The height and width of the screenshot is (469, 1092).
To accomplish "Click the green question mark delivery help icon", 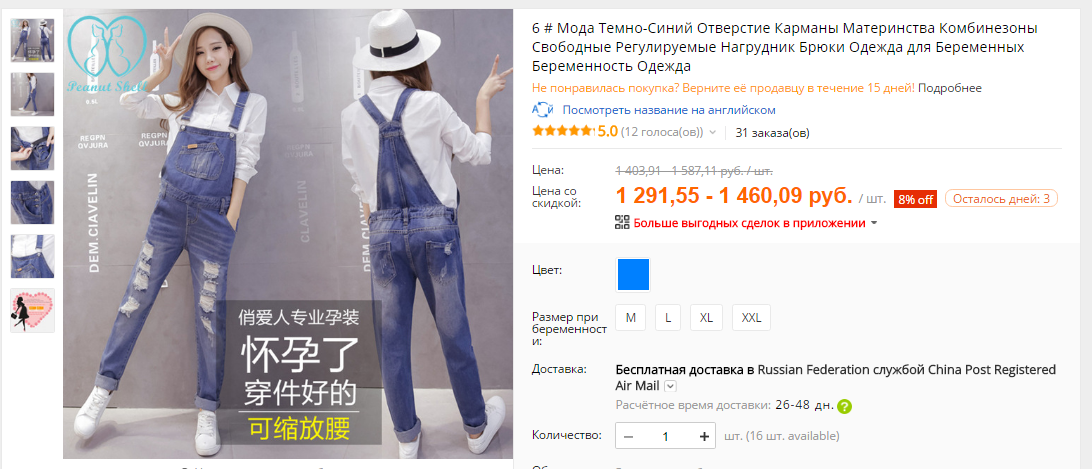I will click(844, 406).
